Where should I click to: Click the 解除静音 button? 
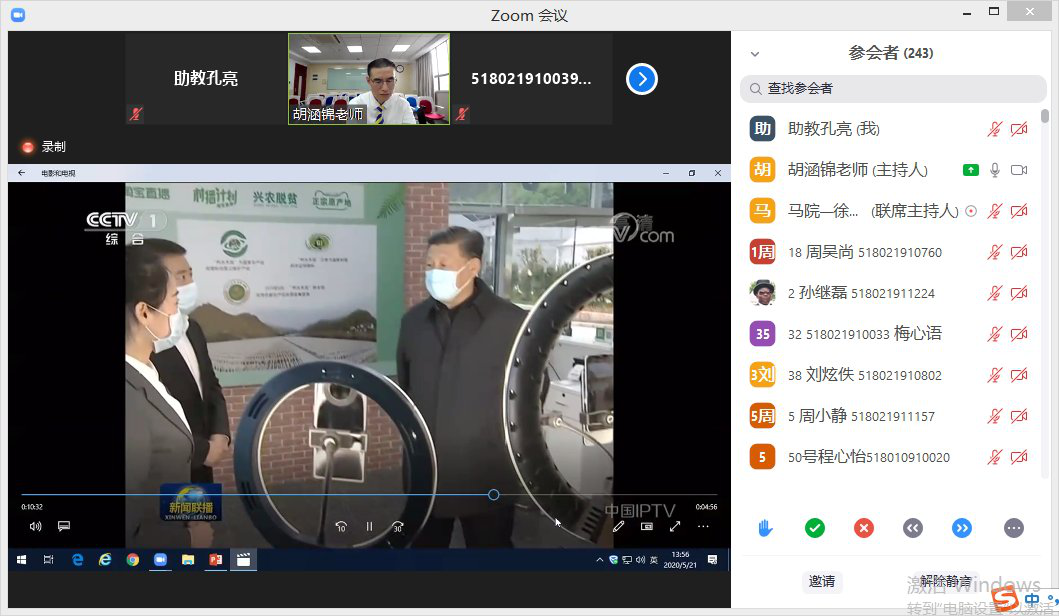pos(946,581)
